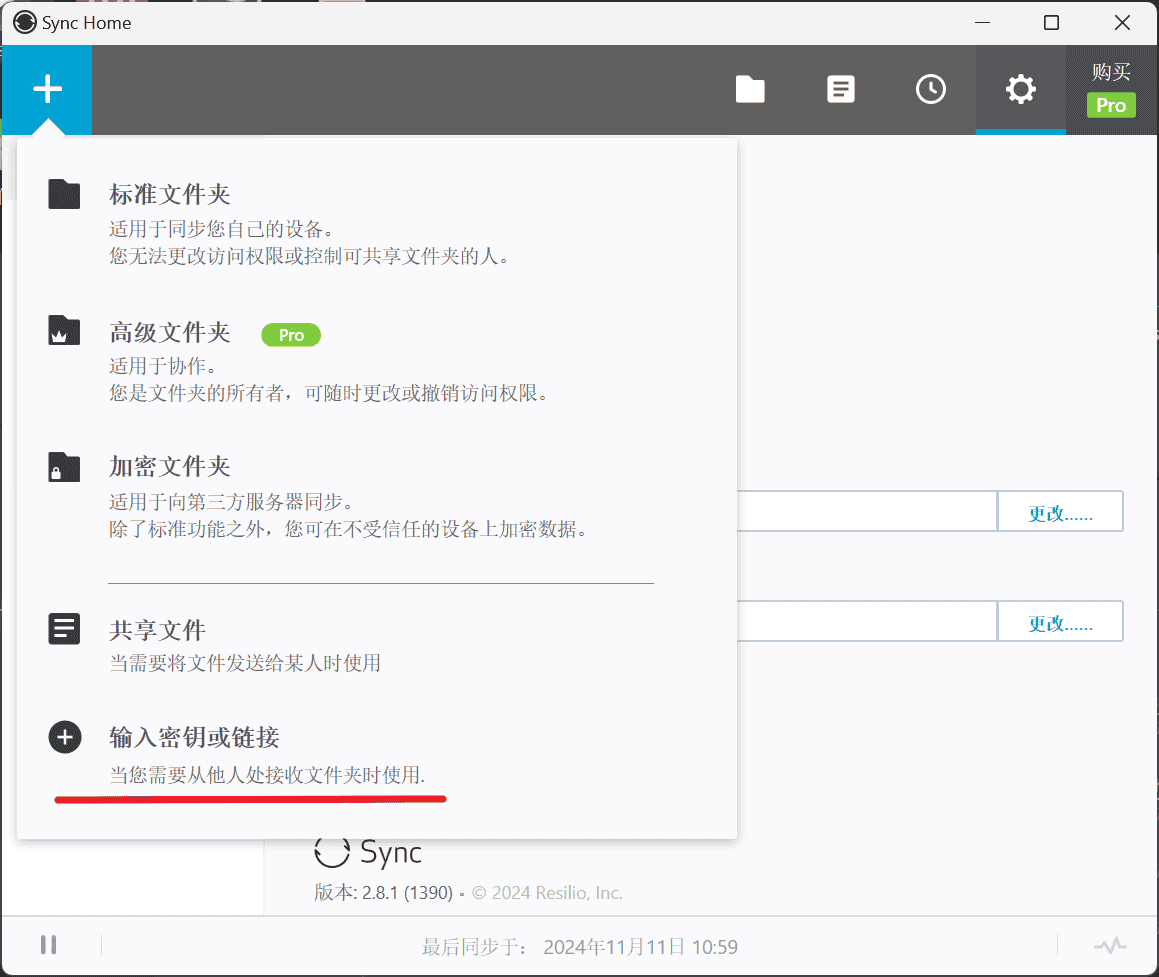This screenshot has width=1159, height=977.
Task: Click the standard folder icon
Action: coord(64,194)
